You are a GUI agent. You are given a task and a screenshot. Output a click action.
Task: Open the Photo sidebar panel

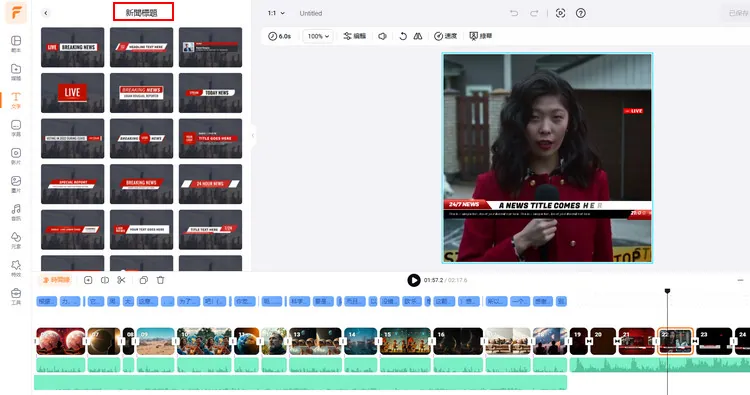pyautogui.click(x=16, y=184)
